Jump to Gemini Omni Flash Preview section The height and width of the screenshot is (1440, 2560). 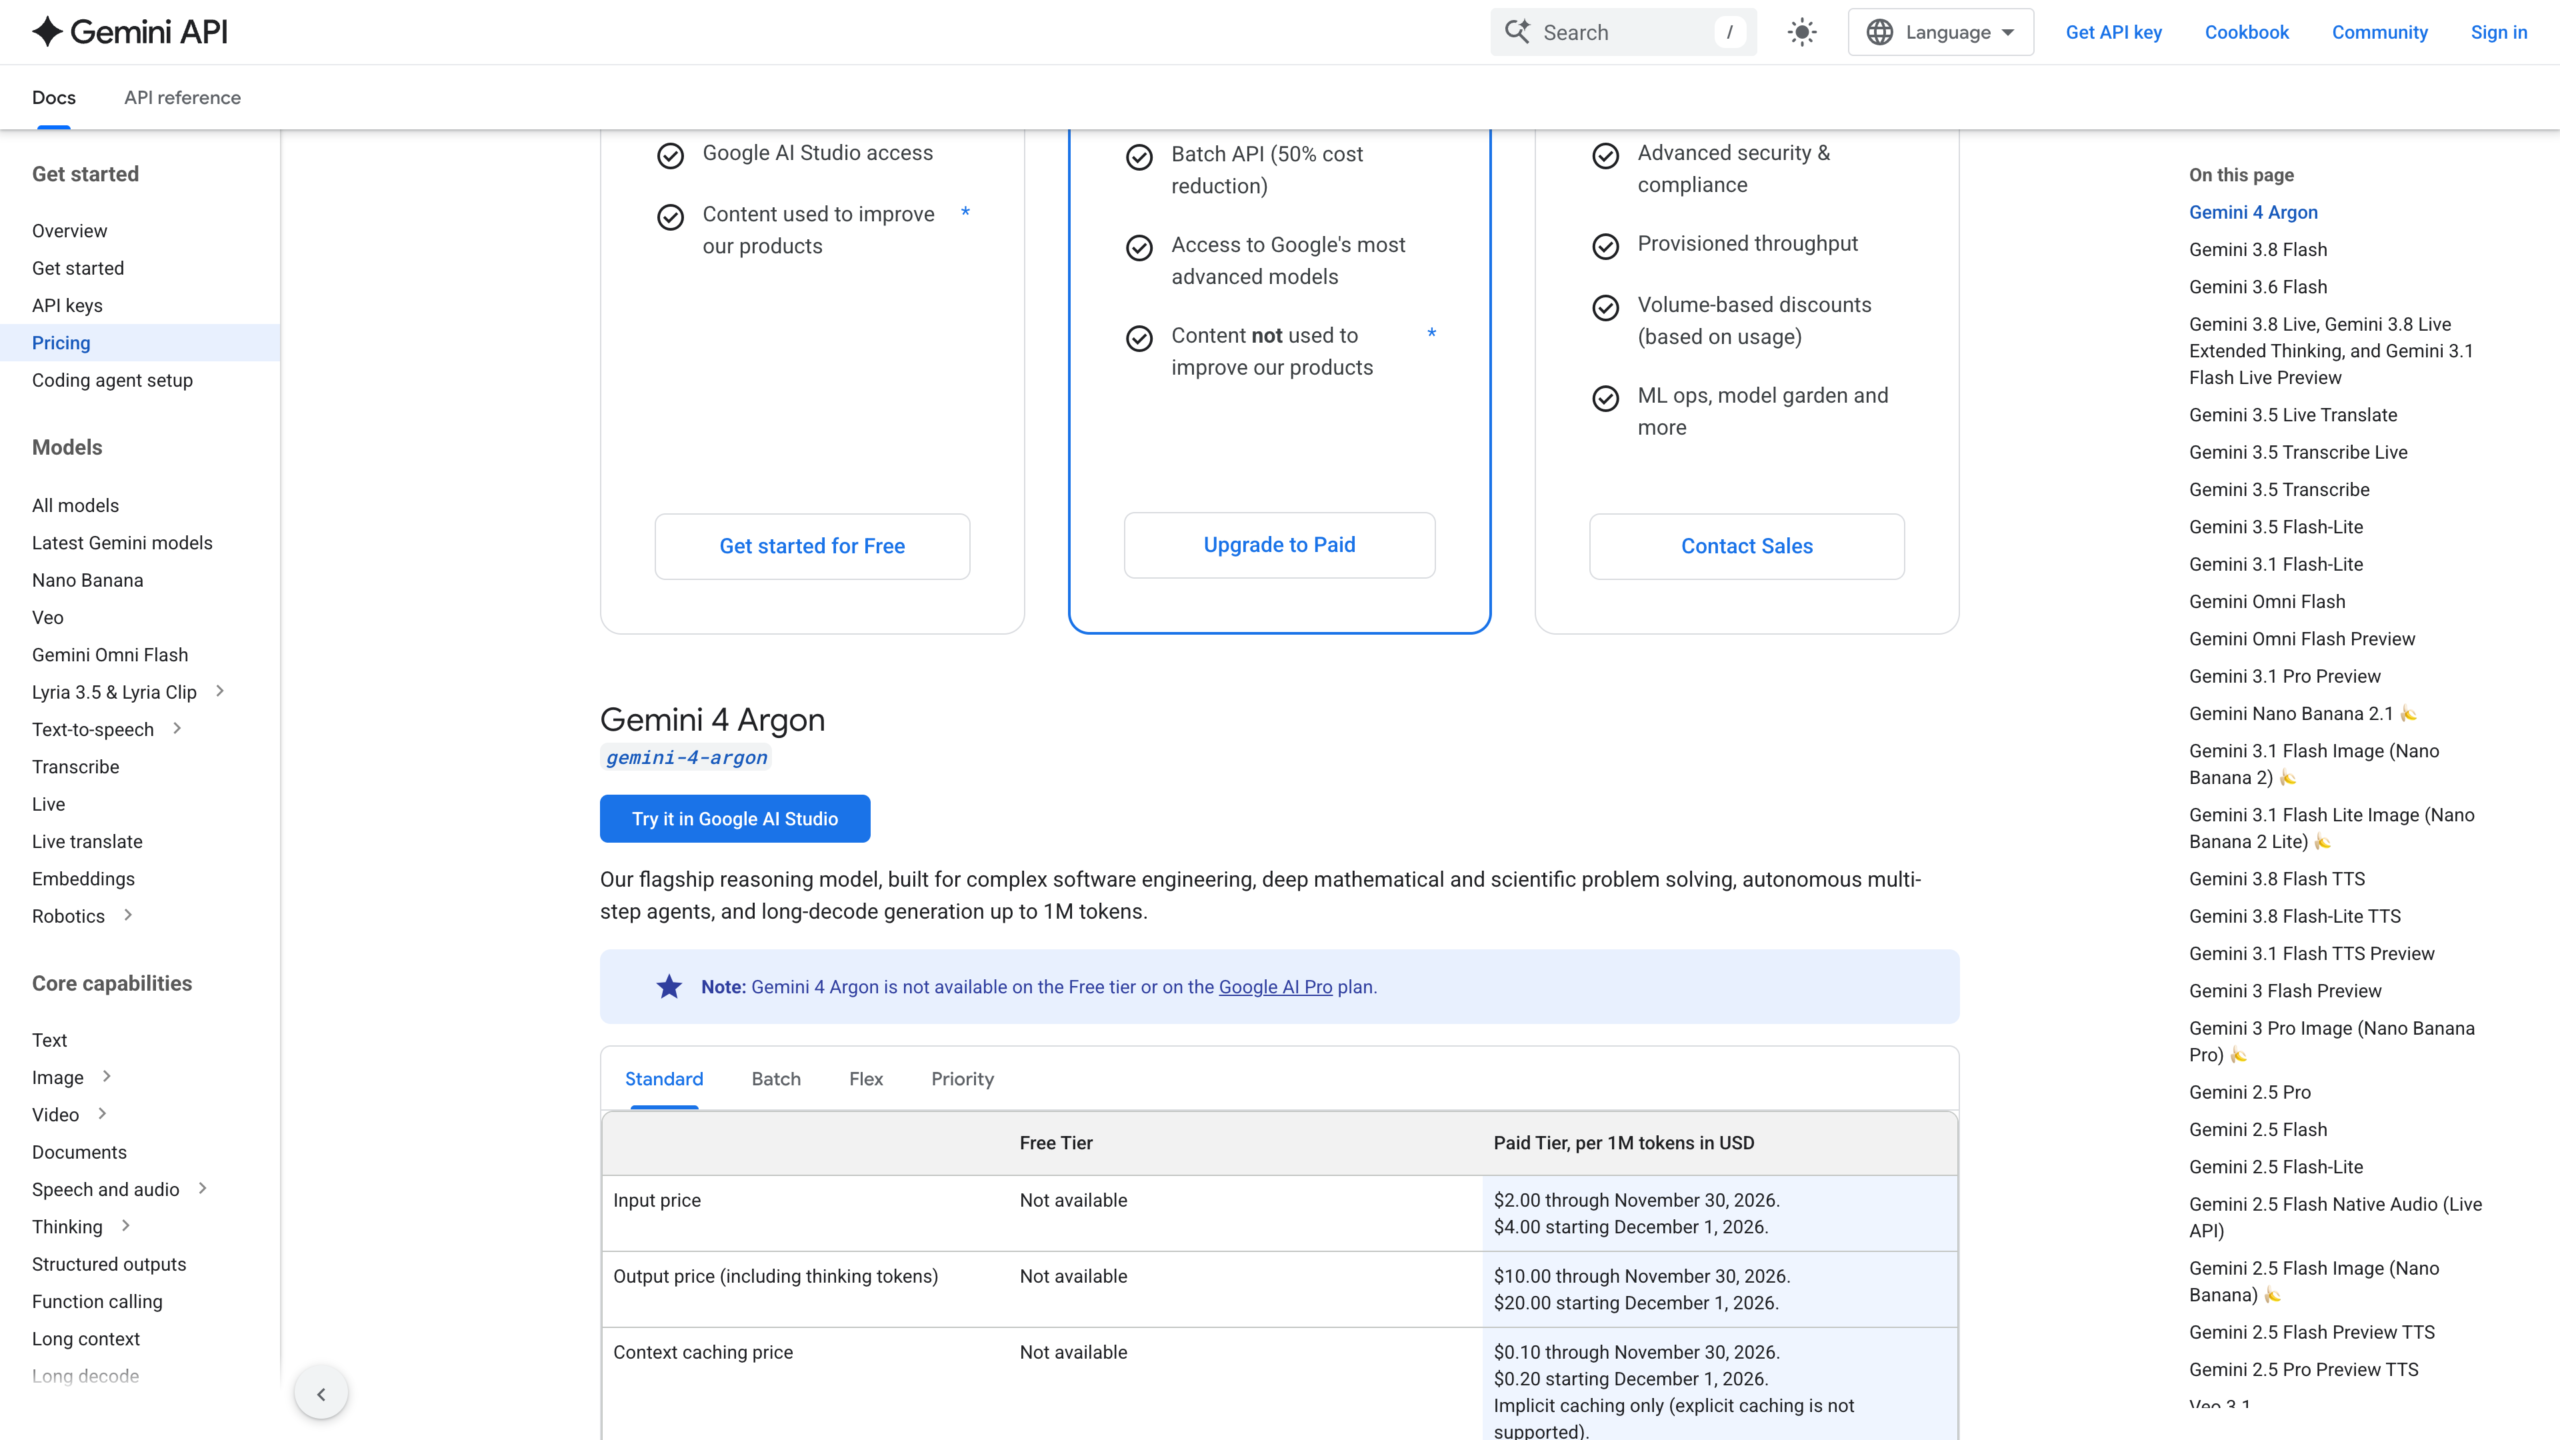2302,639
